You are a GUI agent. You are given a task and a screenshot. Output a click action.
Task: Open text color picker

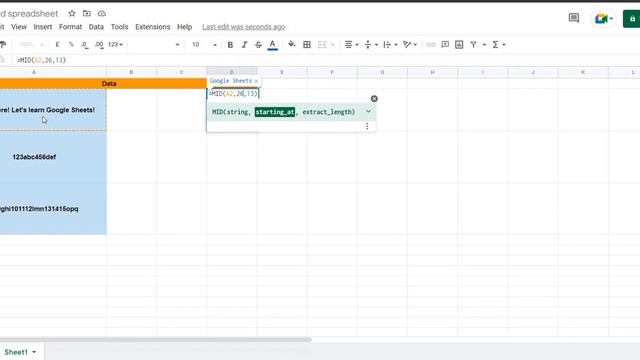273,44
